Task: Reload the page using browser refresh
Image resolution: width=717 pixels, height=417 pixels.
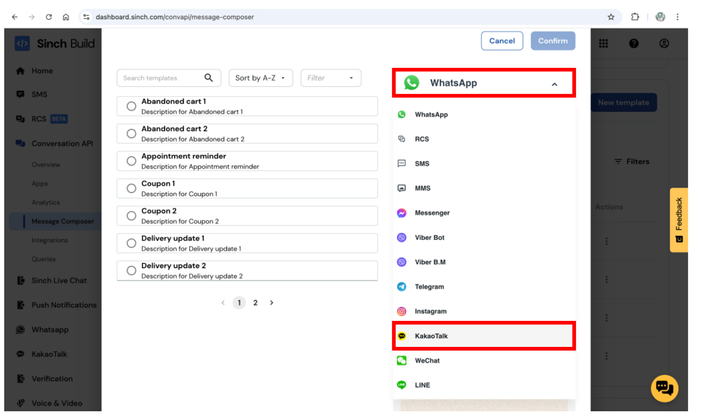Action: coord(49,17)
